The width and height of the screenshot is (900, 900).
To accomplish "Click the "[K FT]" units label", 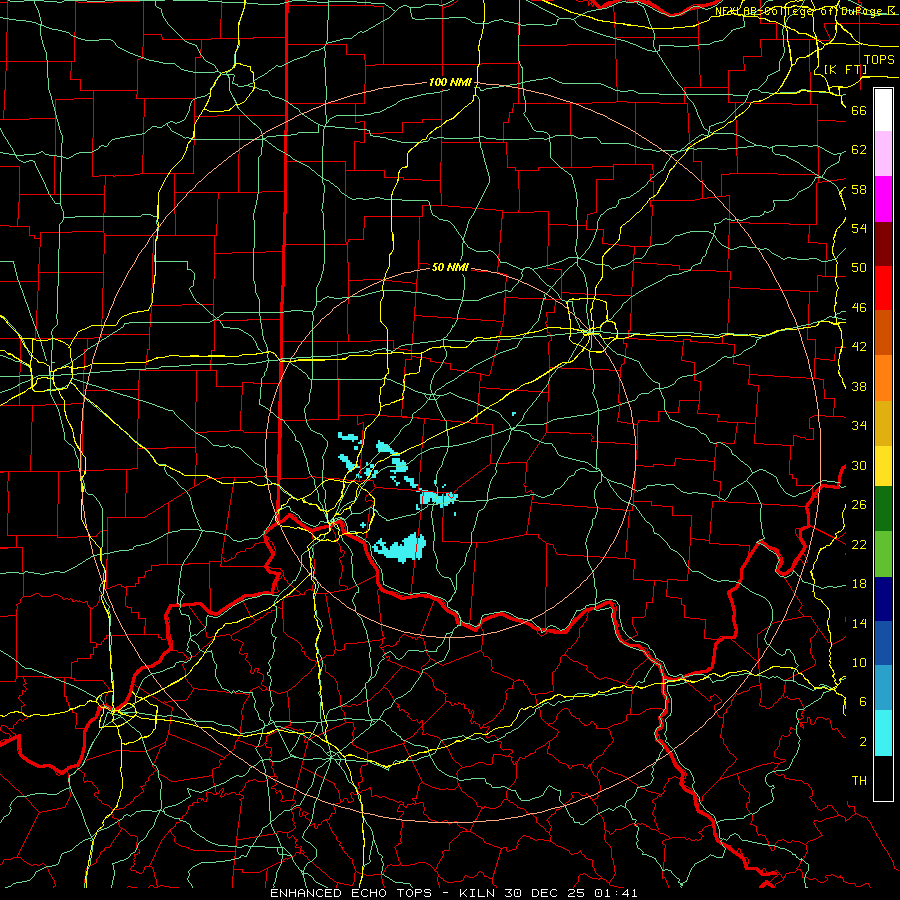I will click(845, 69).
